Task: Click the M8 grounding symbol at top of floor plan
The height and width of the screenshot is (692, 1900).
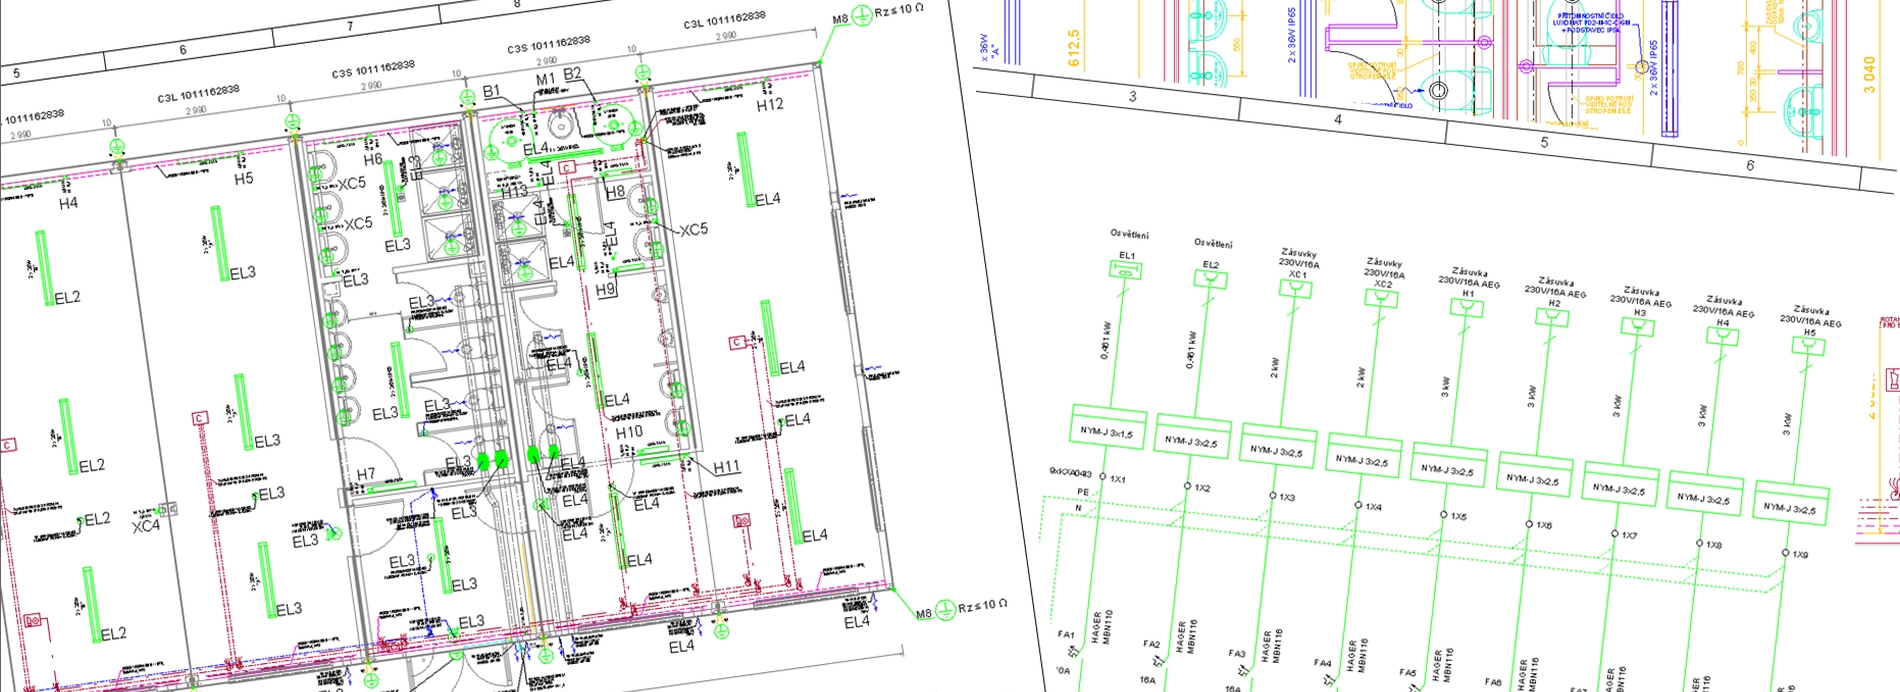Action: [863, 18]
